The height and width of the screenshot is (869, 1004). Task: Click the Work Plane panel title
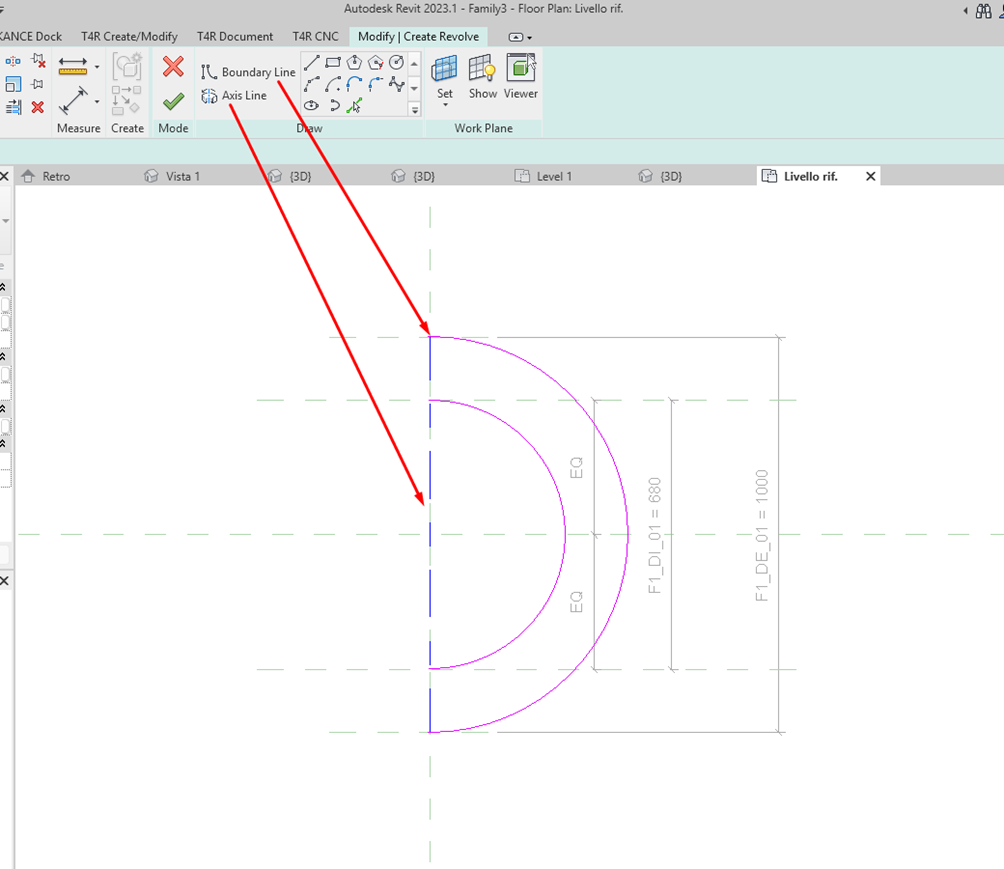click(483, 128)
